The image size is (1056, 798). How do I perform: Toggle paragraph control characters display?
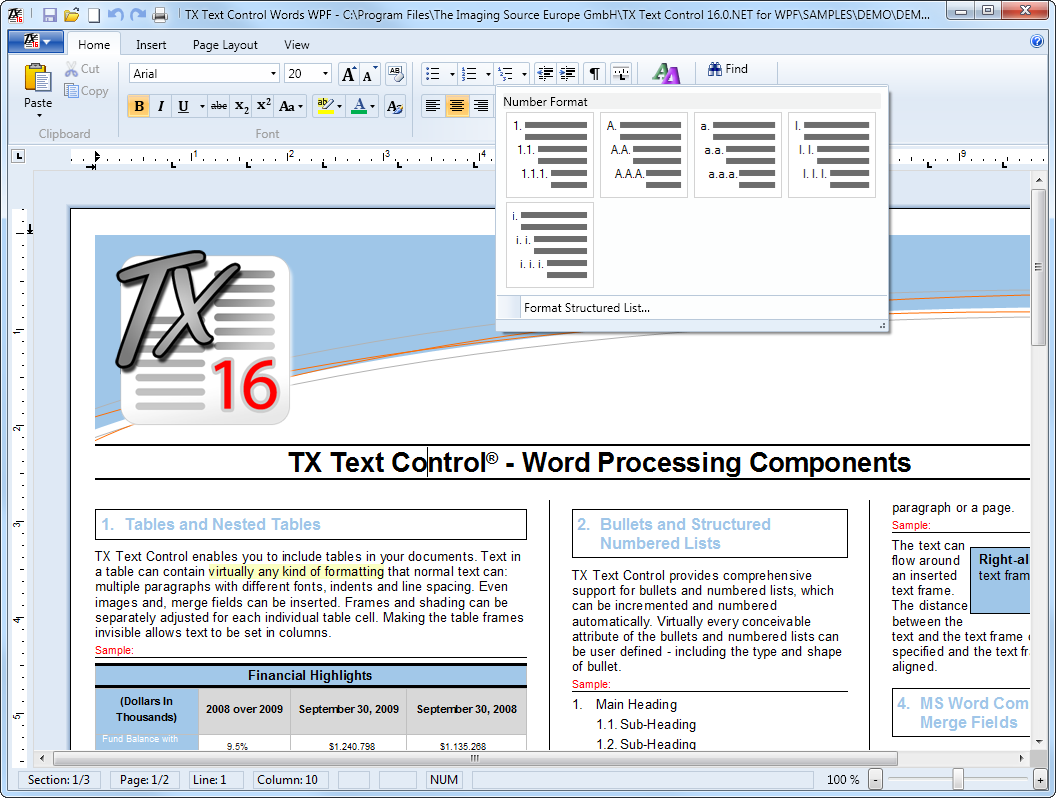click(x=595, y=73)
